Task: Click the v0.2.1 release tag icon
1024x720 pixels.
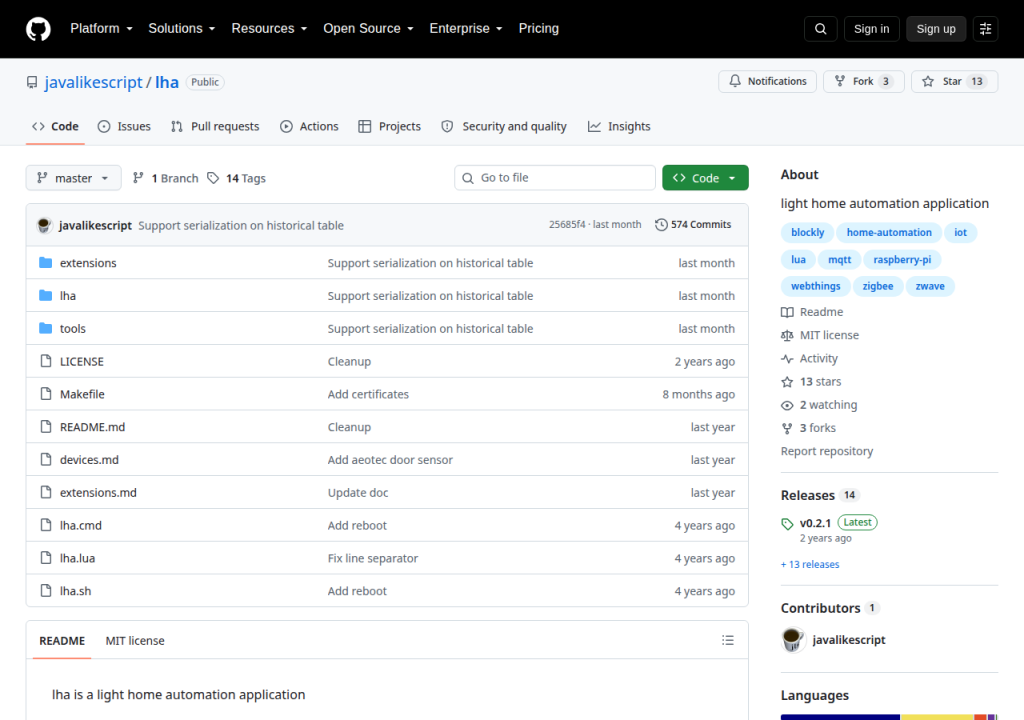Action: (787, 523)
